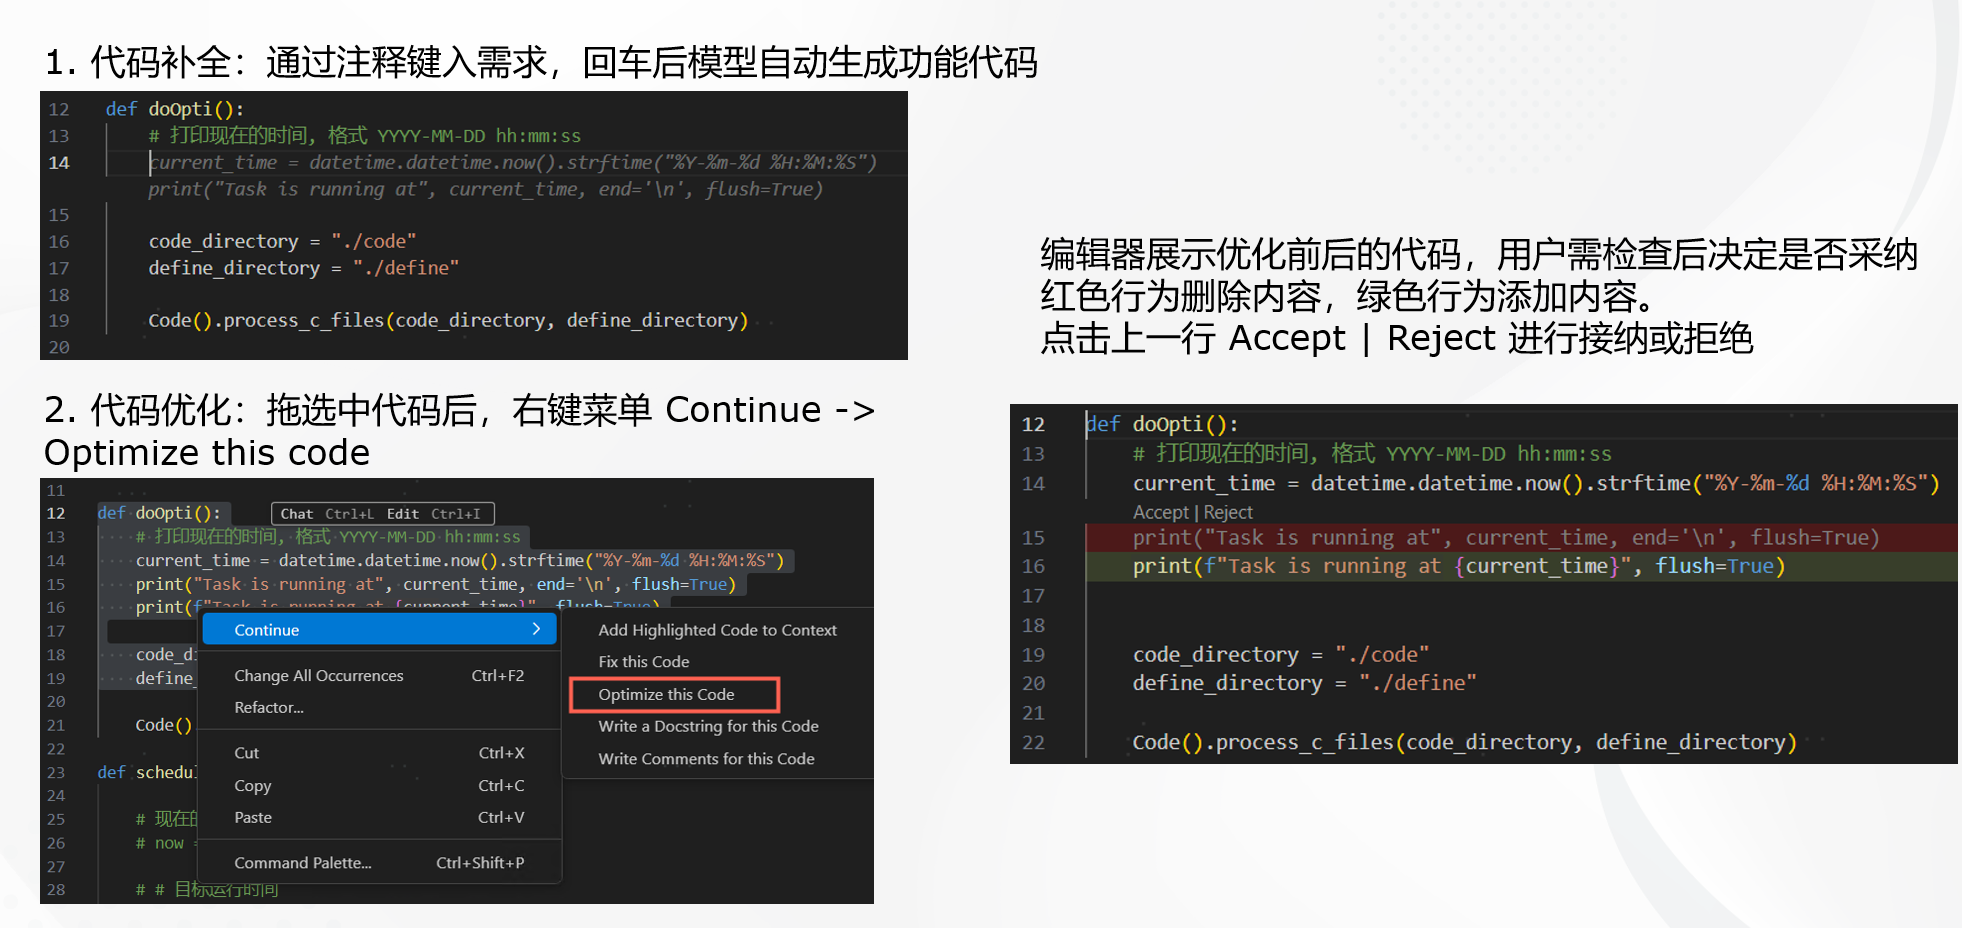Click the ghost suggestion 'current_time = datetime' line
Image resolution: width=1962 pixels, height=928 pixels.
513,162
